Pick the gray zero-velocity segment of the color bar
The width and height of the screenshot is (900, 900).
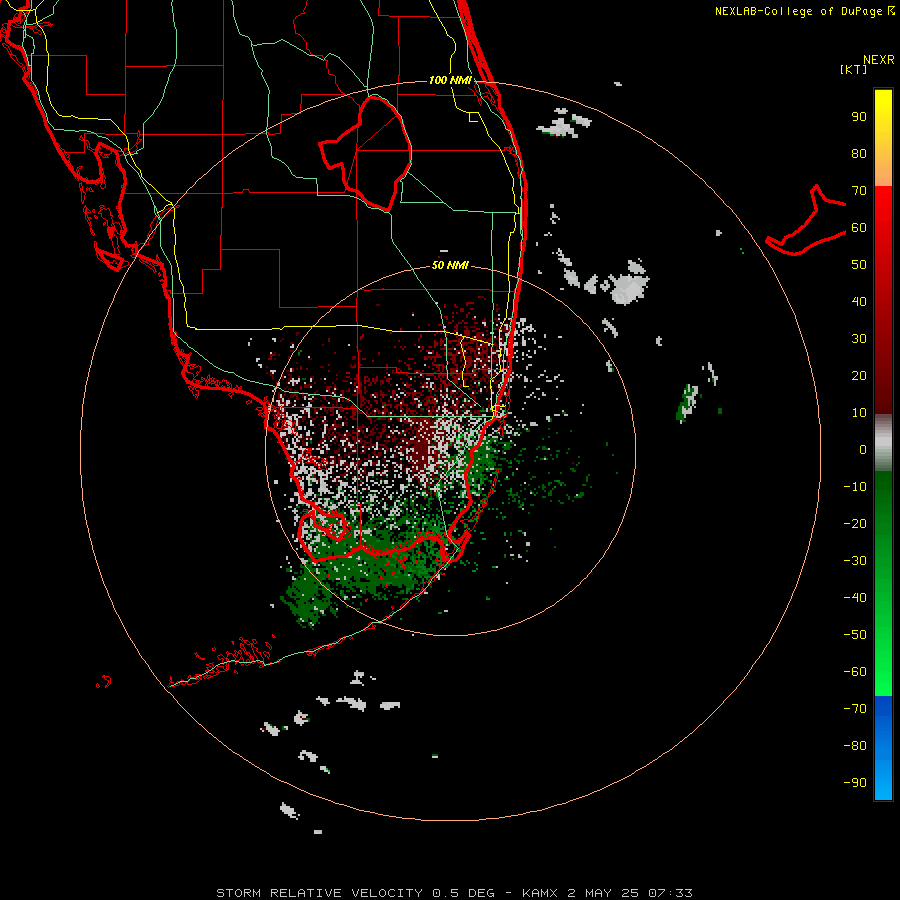click(883, 443)
